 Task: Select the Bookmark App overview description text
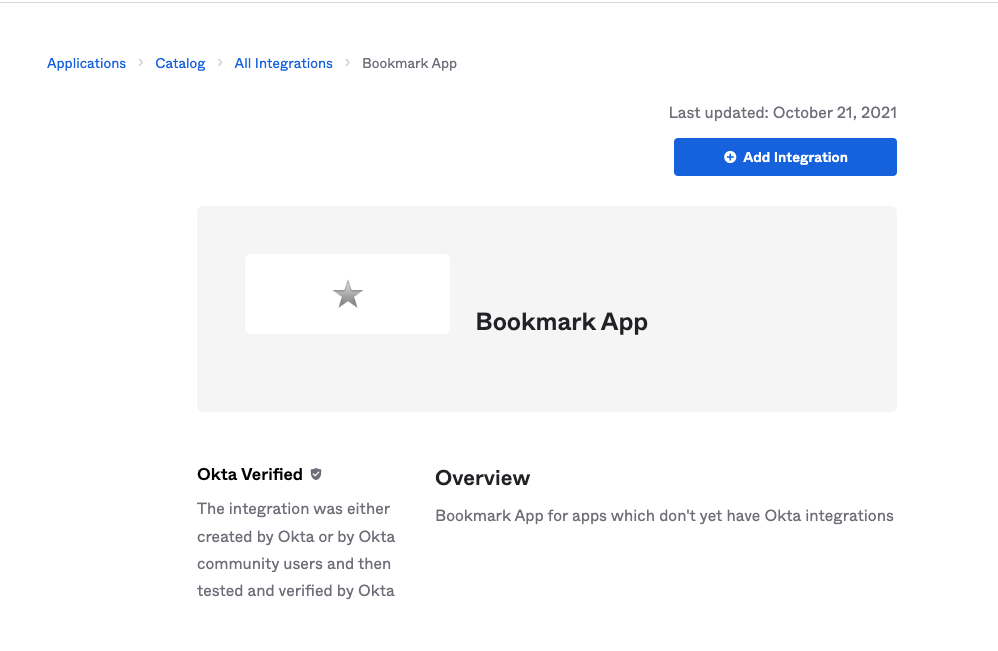(x=664, y=516)
